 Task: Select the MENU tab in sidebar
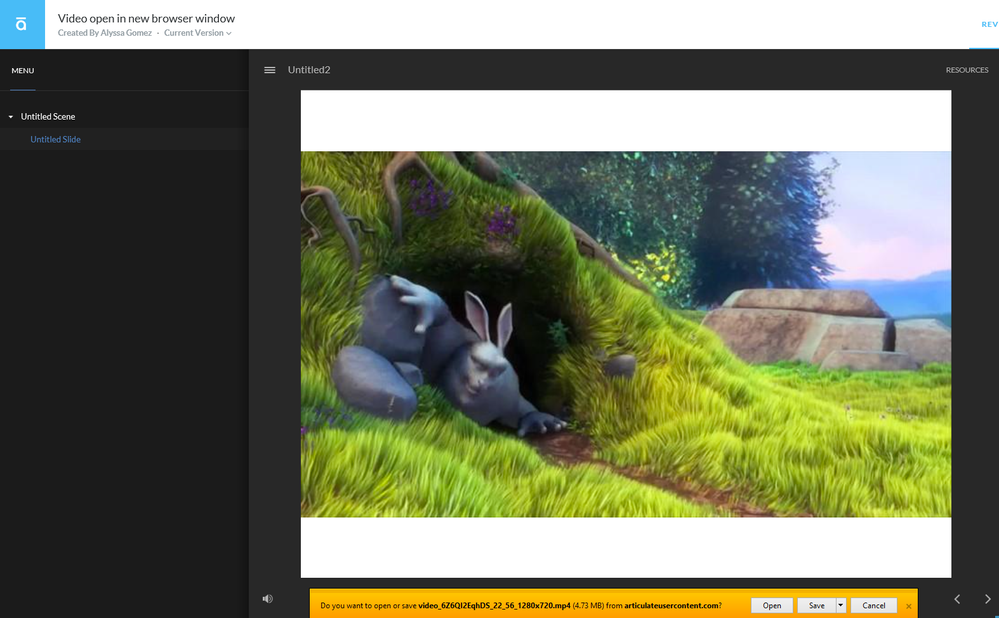coord(23,71)
